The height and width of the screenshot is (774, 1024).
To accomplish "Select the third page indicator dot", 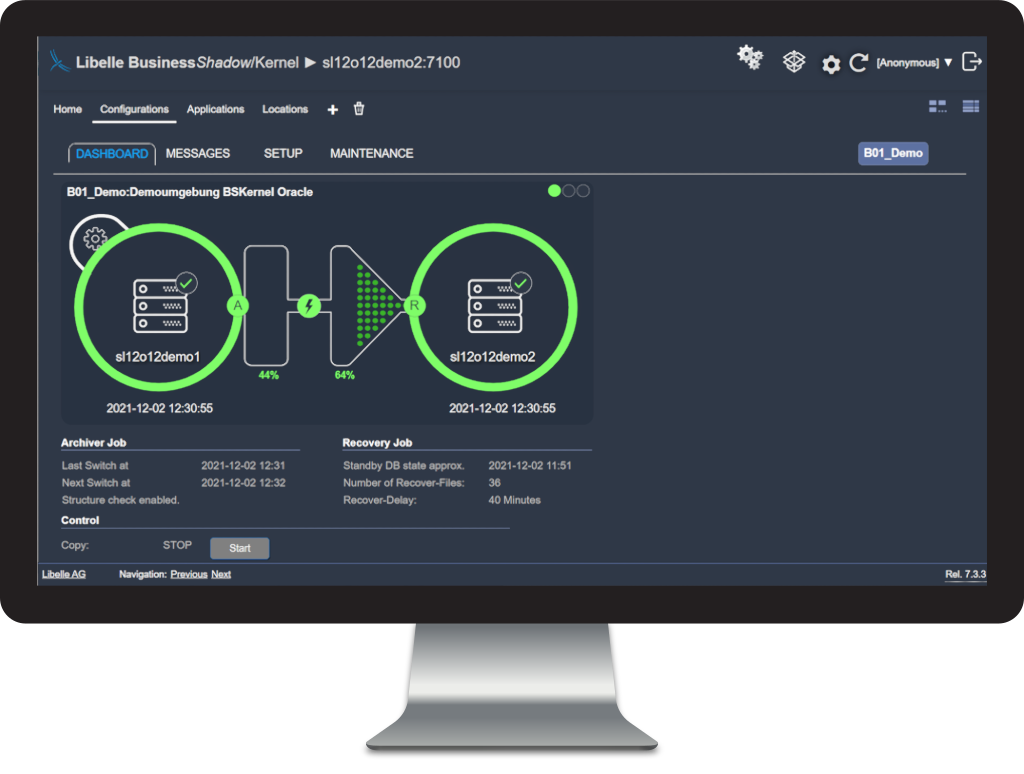I will [x=583, y=191].
